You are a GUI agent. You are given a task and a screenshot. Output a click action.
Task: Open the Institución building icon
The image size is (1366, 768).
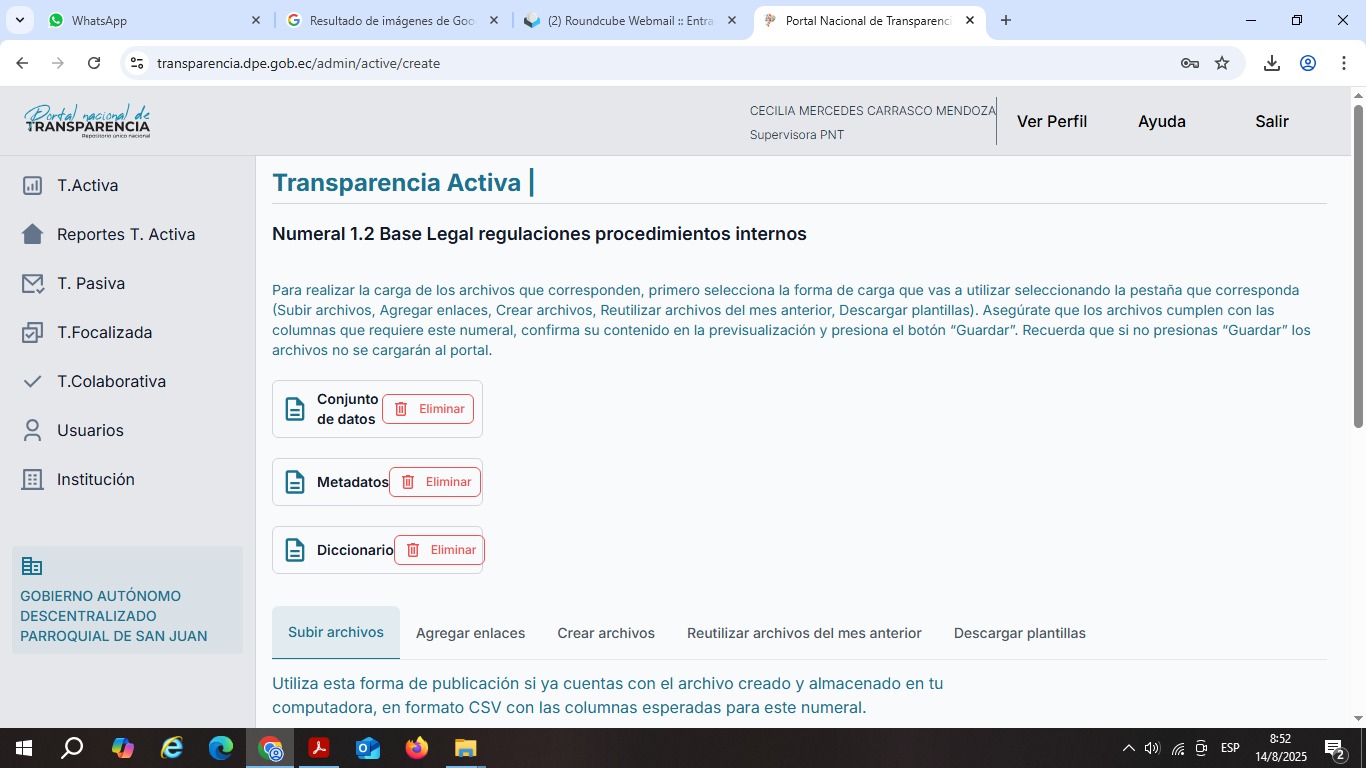click(33, 480)
